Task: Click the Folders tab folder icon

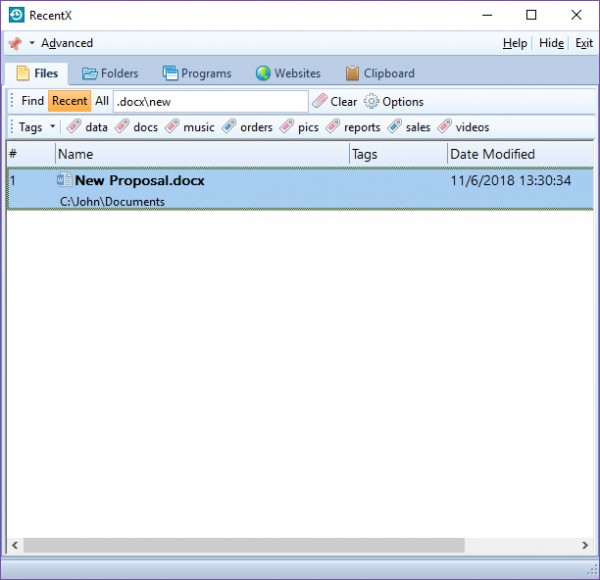Action: coord(90,73)
